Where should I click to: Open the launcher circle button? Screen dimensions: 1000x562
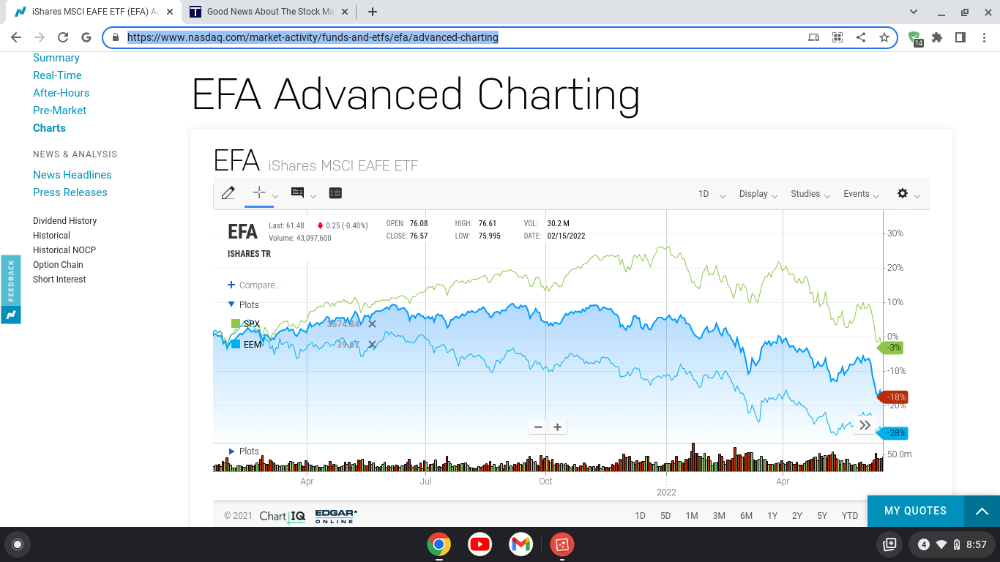[17, 544]
